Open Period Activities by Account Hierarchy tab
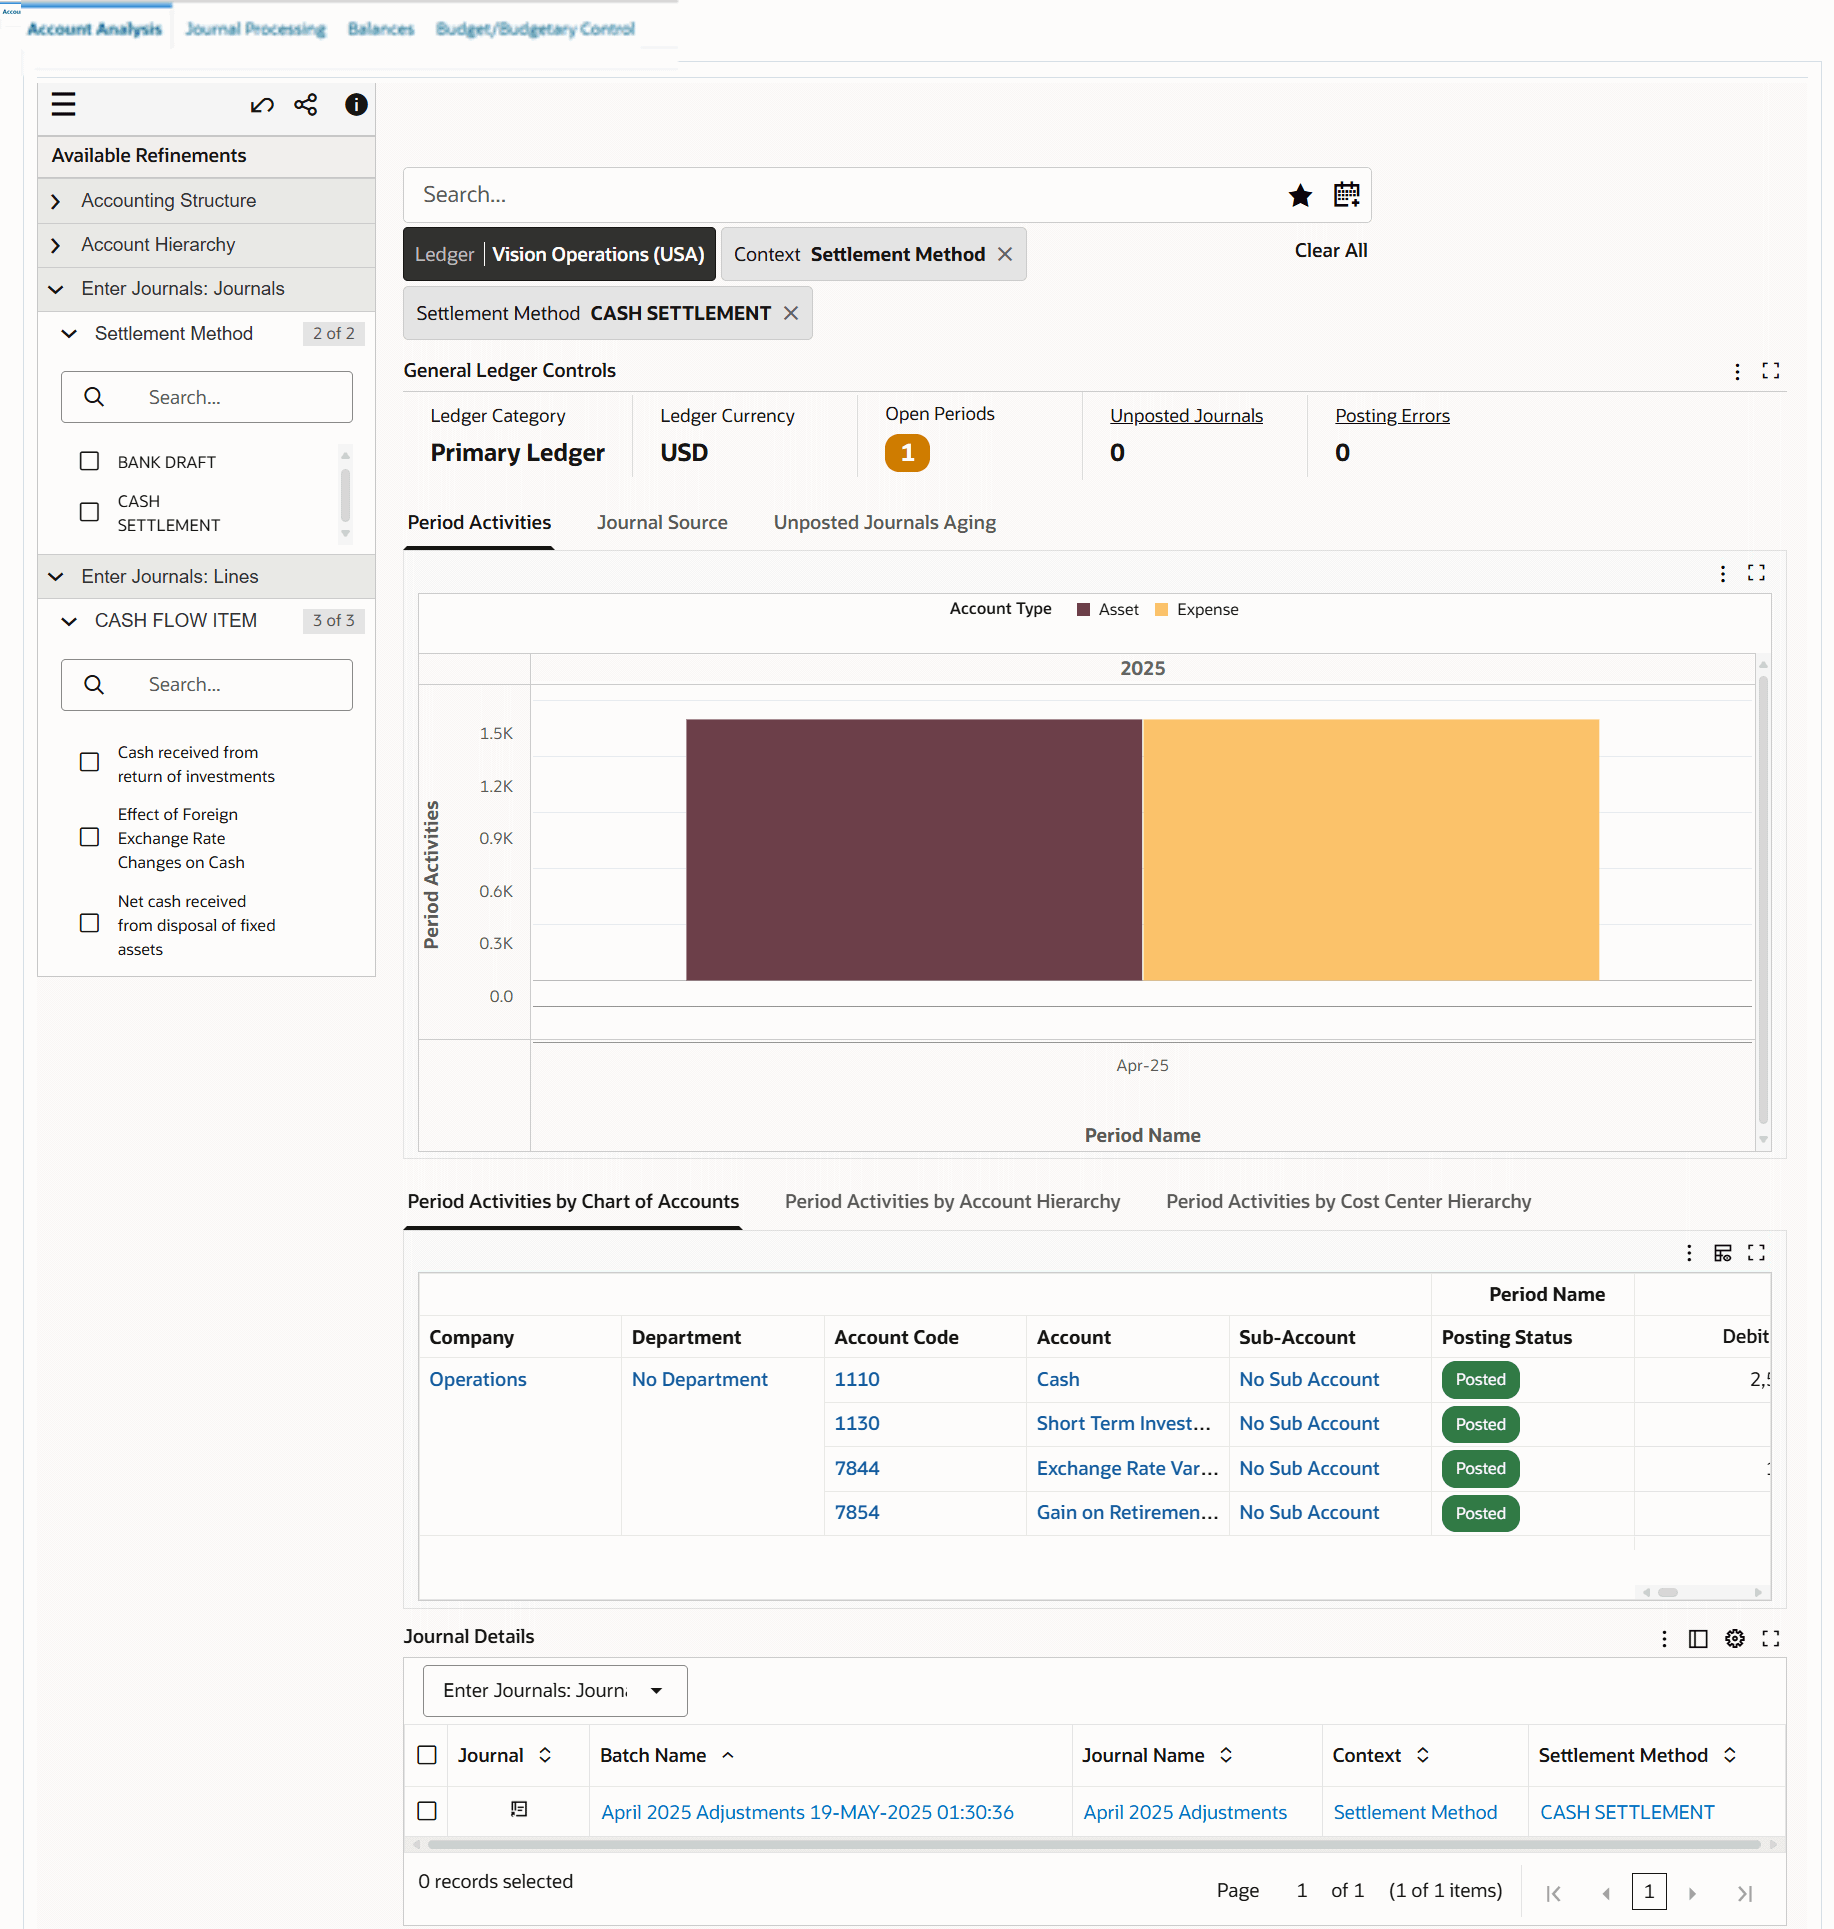 tap(952, 1202)
